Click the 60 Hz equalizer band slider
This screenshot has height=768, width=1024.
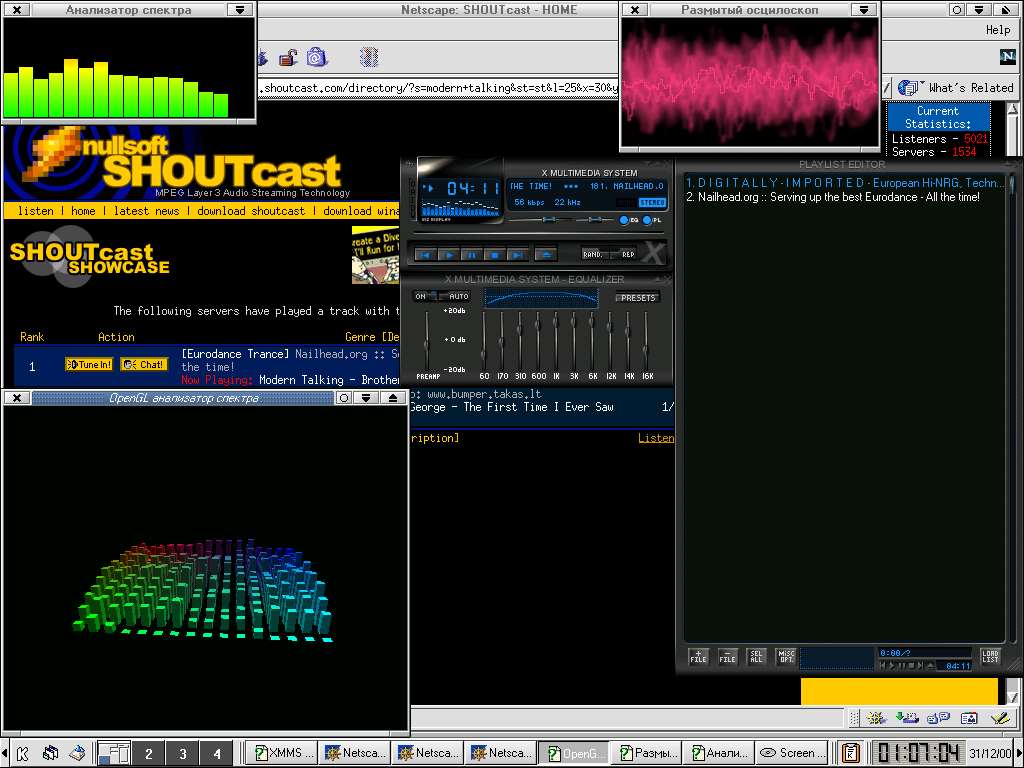(484, 340)
